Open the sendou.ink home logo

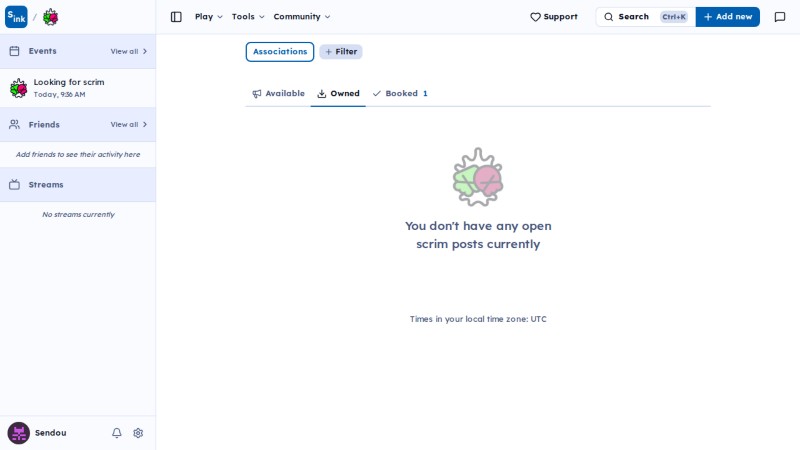tap(16, 17)
